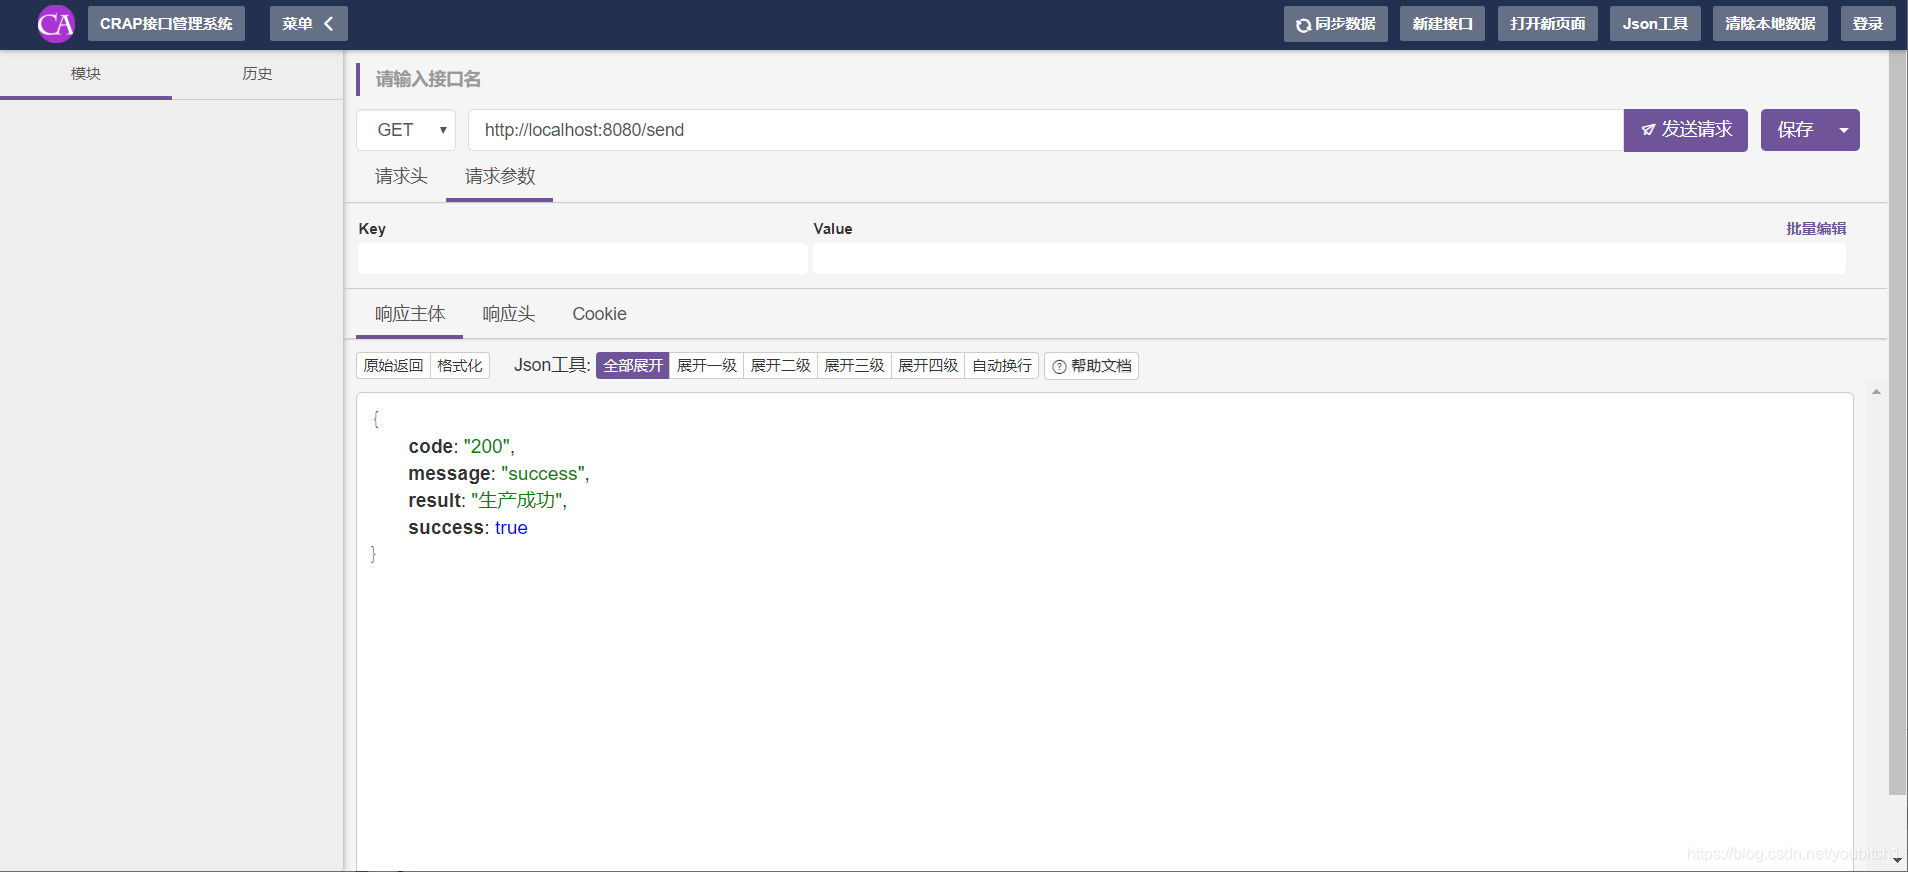
Task: Click the 批量编辑 link
Action: 1816,229
